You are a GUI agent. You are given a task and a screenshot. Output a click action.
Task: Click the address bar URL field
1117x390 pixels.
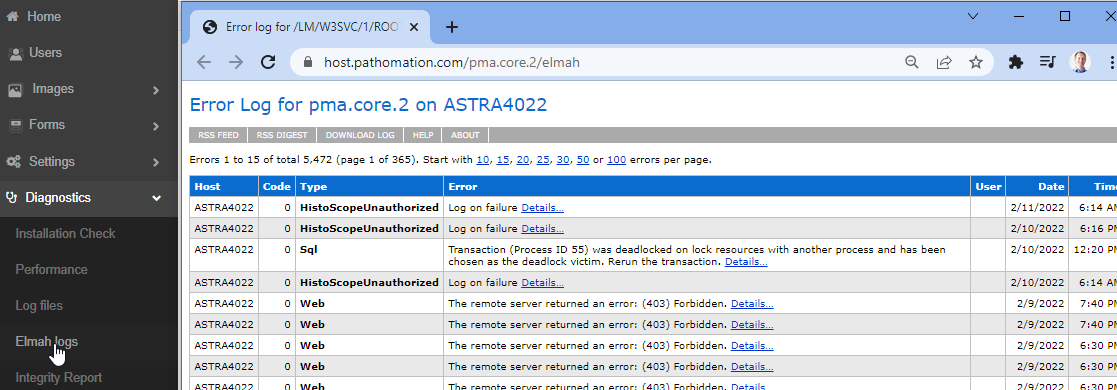598,62
